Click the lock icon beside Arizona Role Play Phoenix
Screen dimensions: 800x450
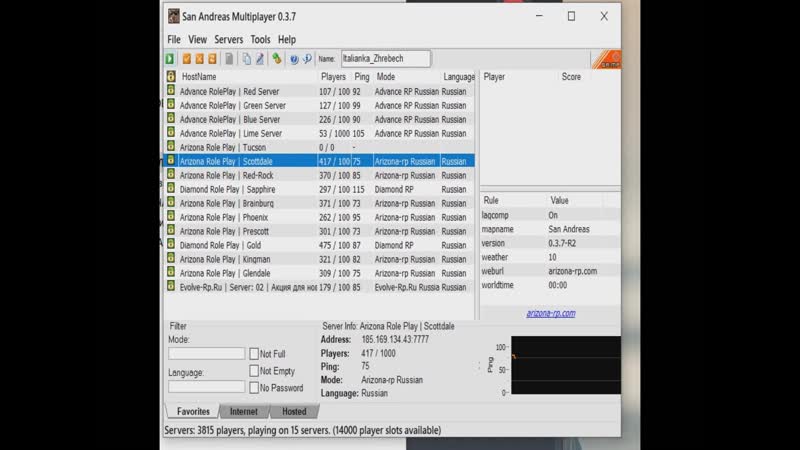(x=171, y=216)
